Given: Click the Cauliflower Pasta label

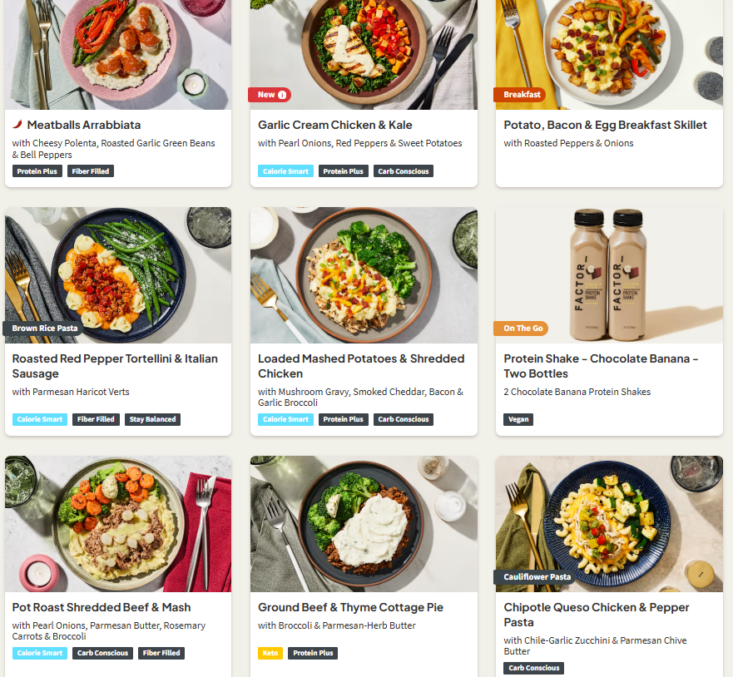Looking at the screenshot, I should coord(536,577).
